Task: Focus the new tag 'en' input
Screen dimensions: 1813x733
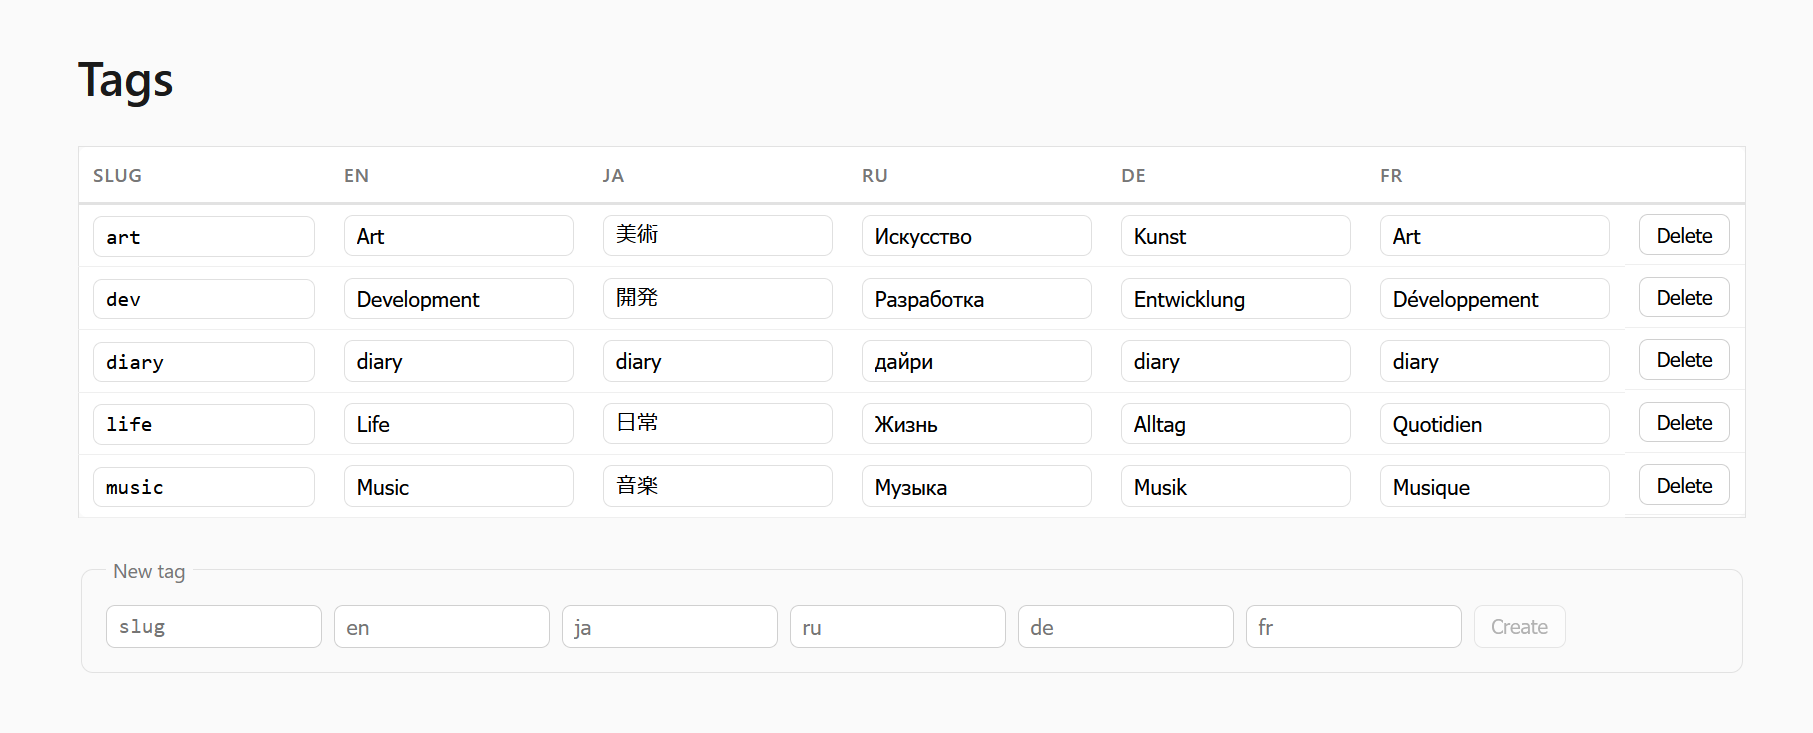Action: point(442,626)
